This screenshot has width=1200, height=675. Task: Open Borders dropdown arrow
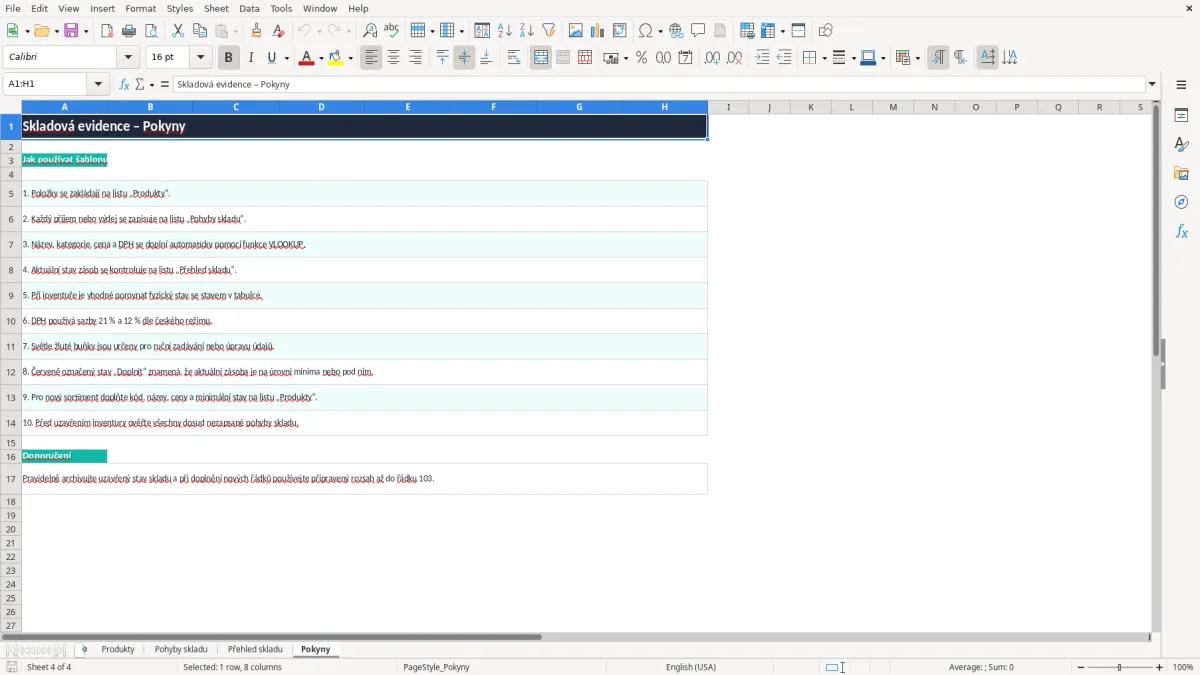823,58
